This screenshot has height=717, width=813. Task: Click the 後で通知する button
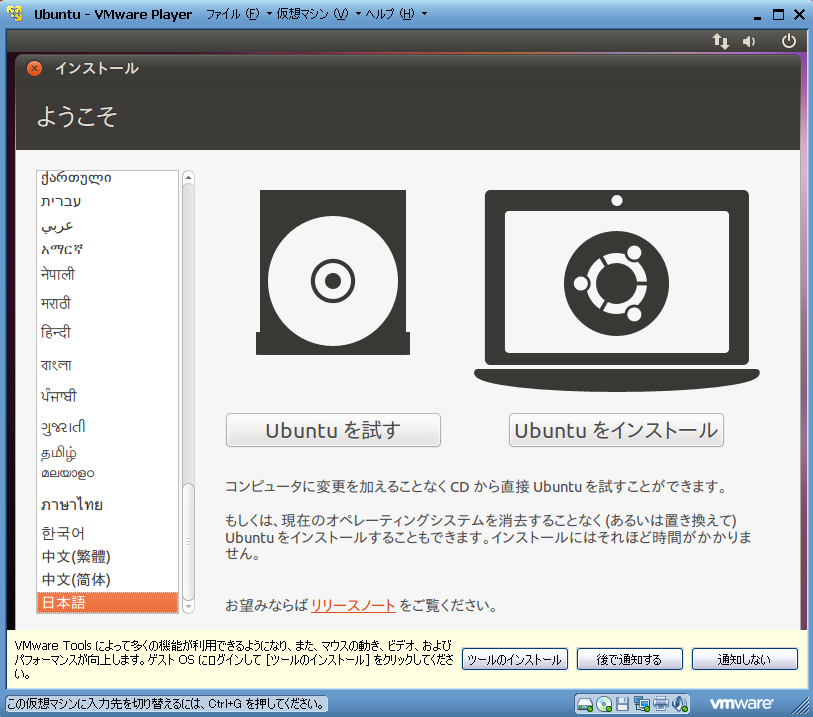coord(629,659)
